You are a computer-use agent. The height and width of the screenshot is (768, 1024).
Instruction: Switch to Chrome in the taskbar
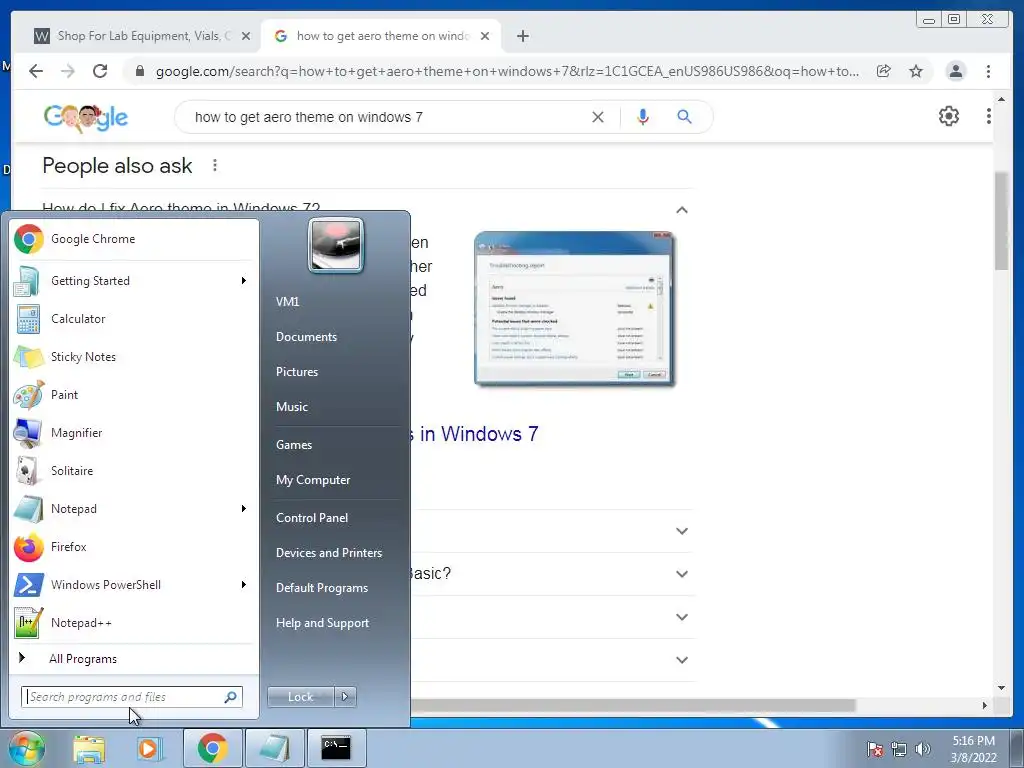pyautogui.click(x=212, y=748)
